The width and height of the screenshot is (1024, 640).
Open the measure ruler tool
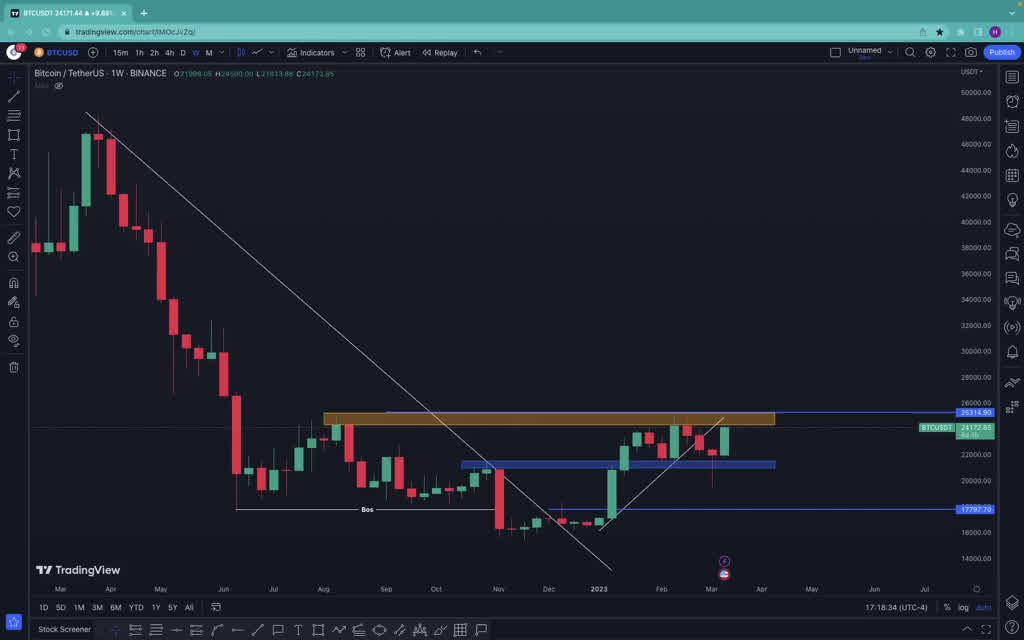pyautogui.click(x=14, y=238)
